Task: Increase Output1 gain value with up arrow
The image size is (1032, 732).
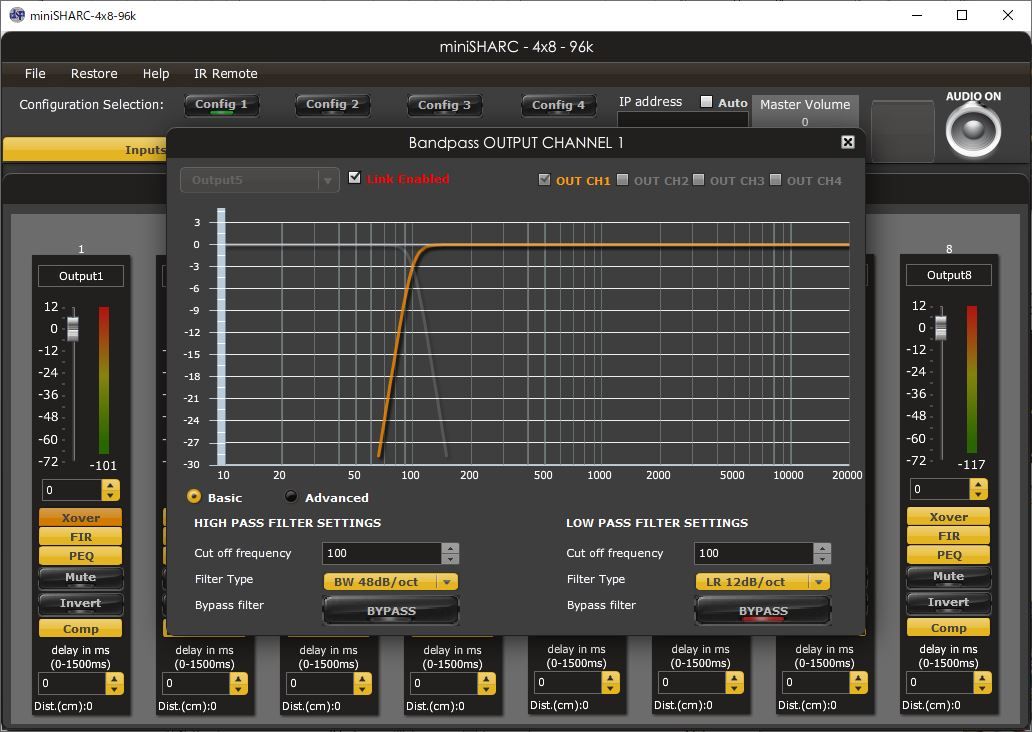Action: [111, 485]
